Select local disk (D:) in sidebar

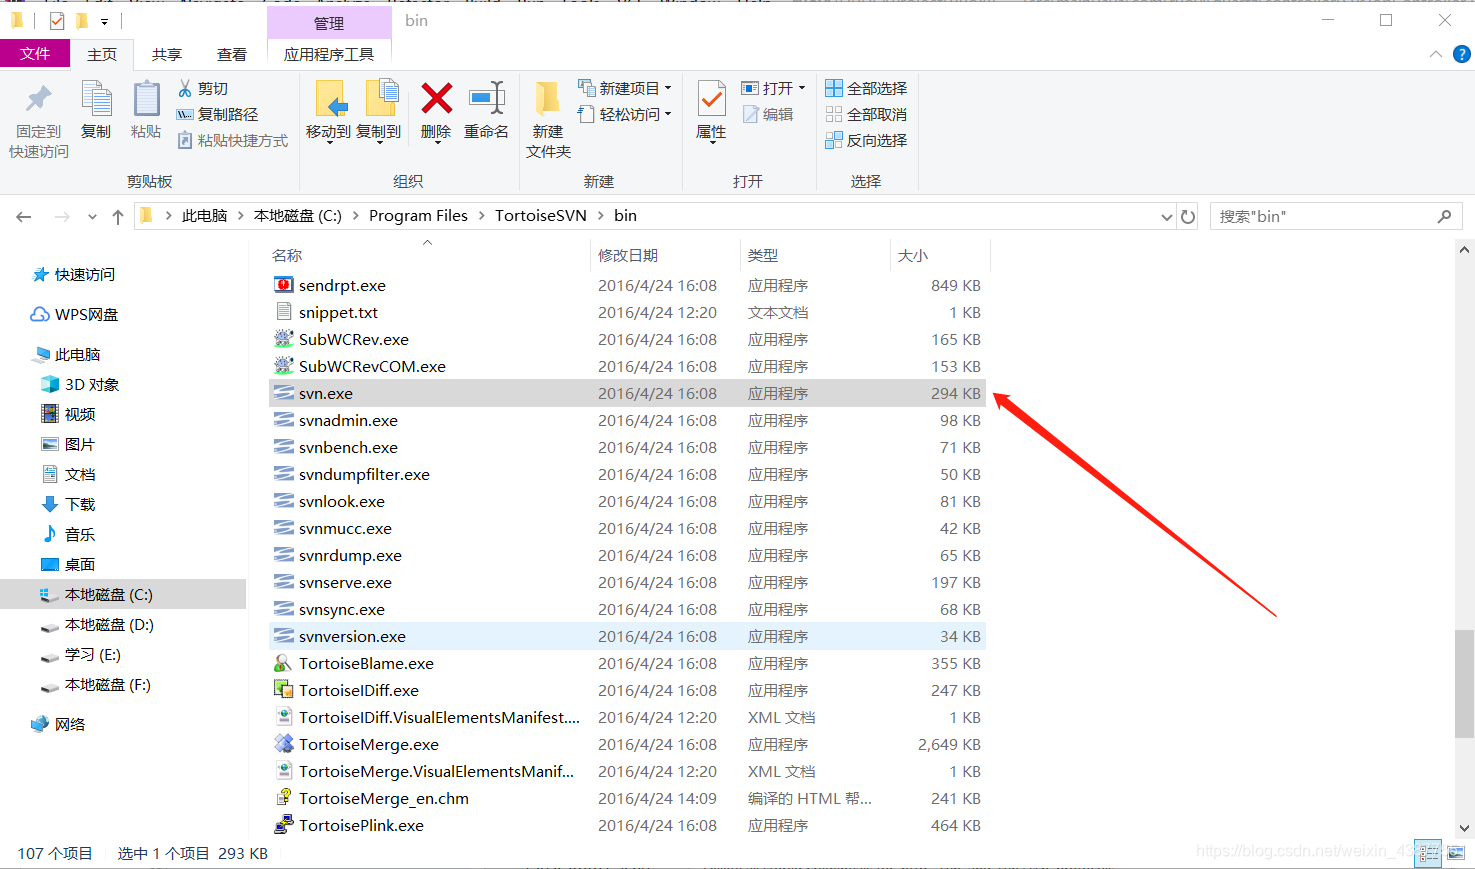pos(97,624)
